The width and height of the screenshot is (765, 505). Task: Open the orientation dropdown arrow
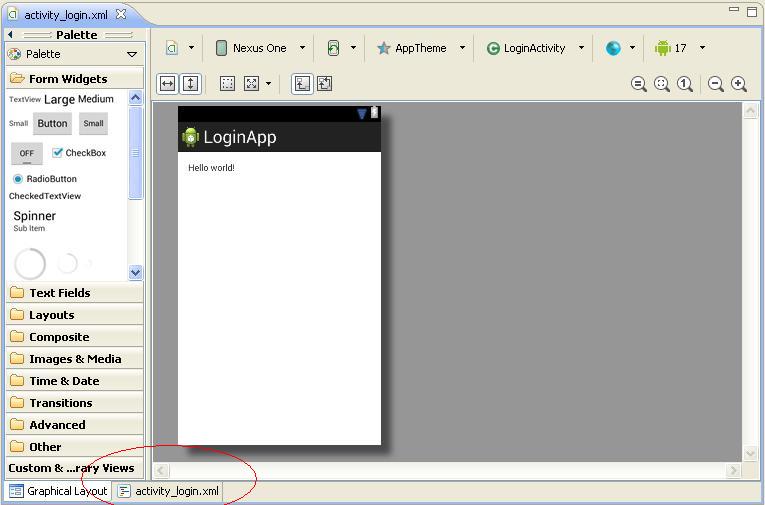click(353, 48)
